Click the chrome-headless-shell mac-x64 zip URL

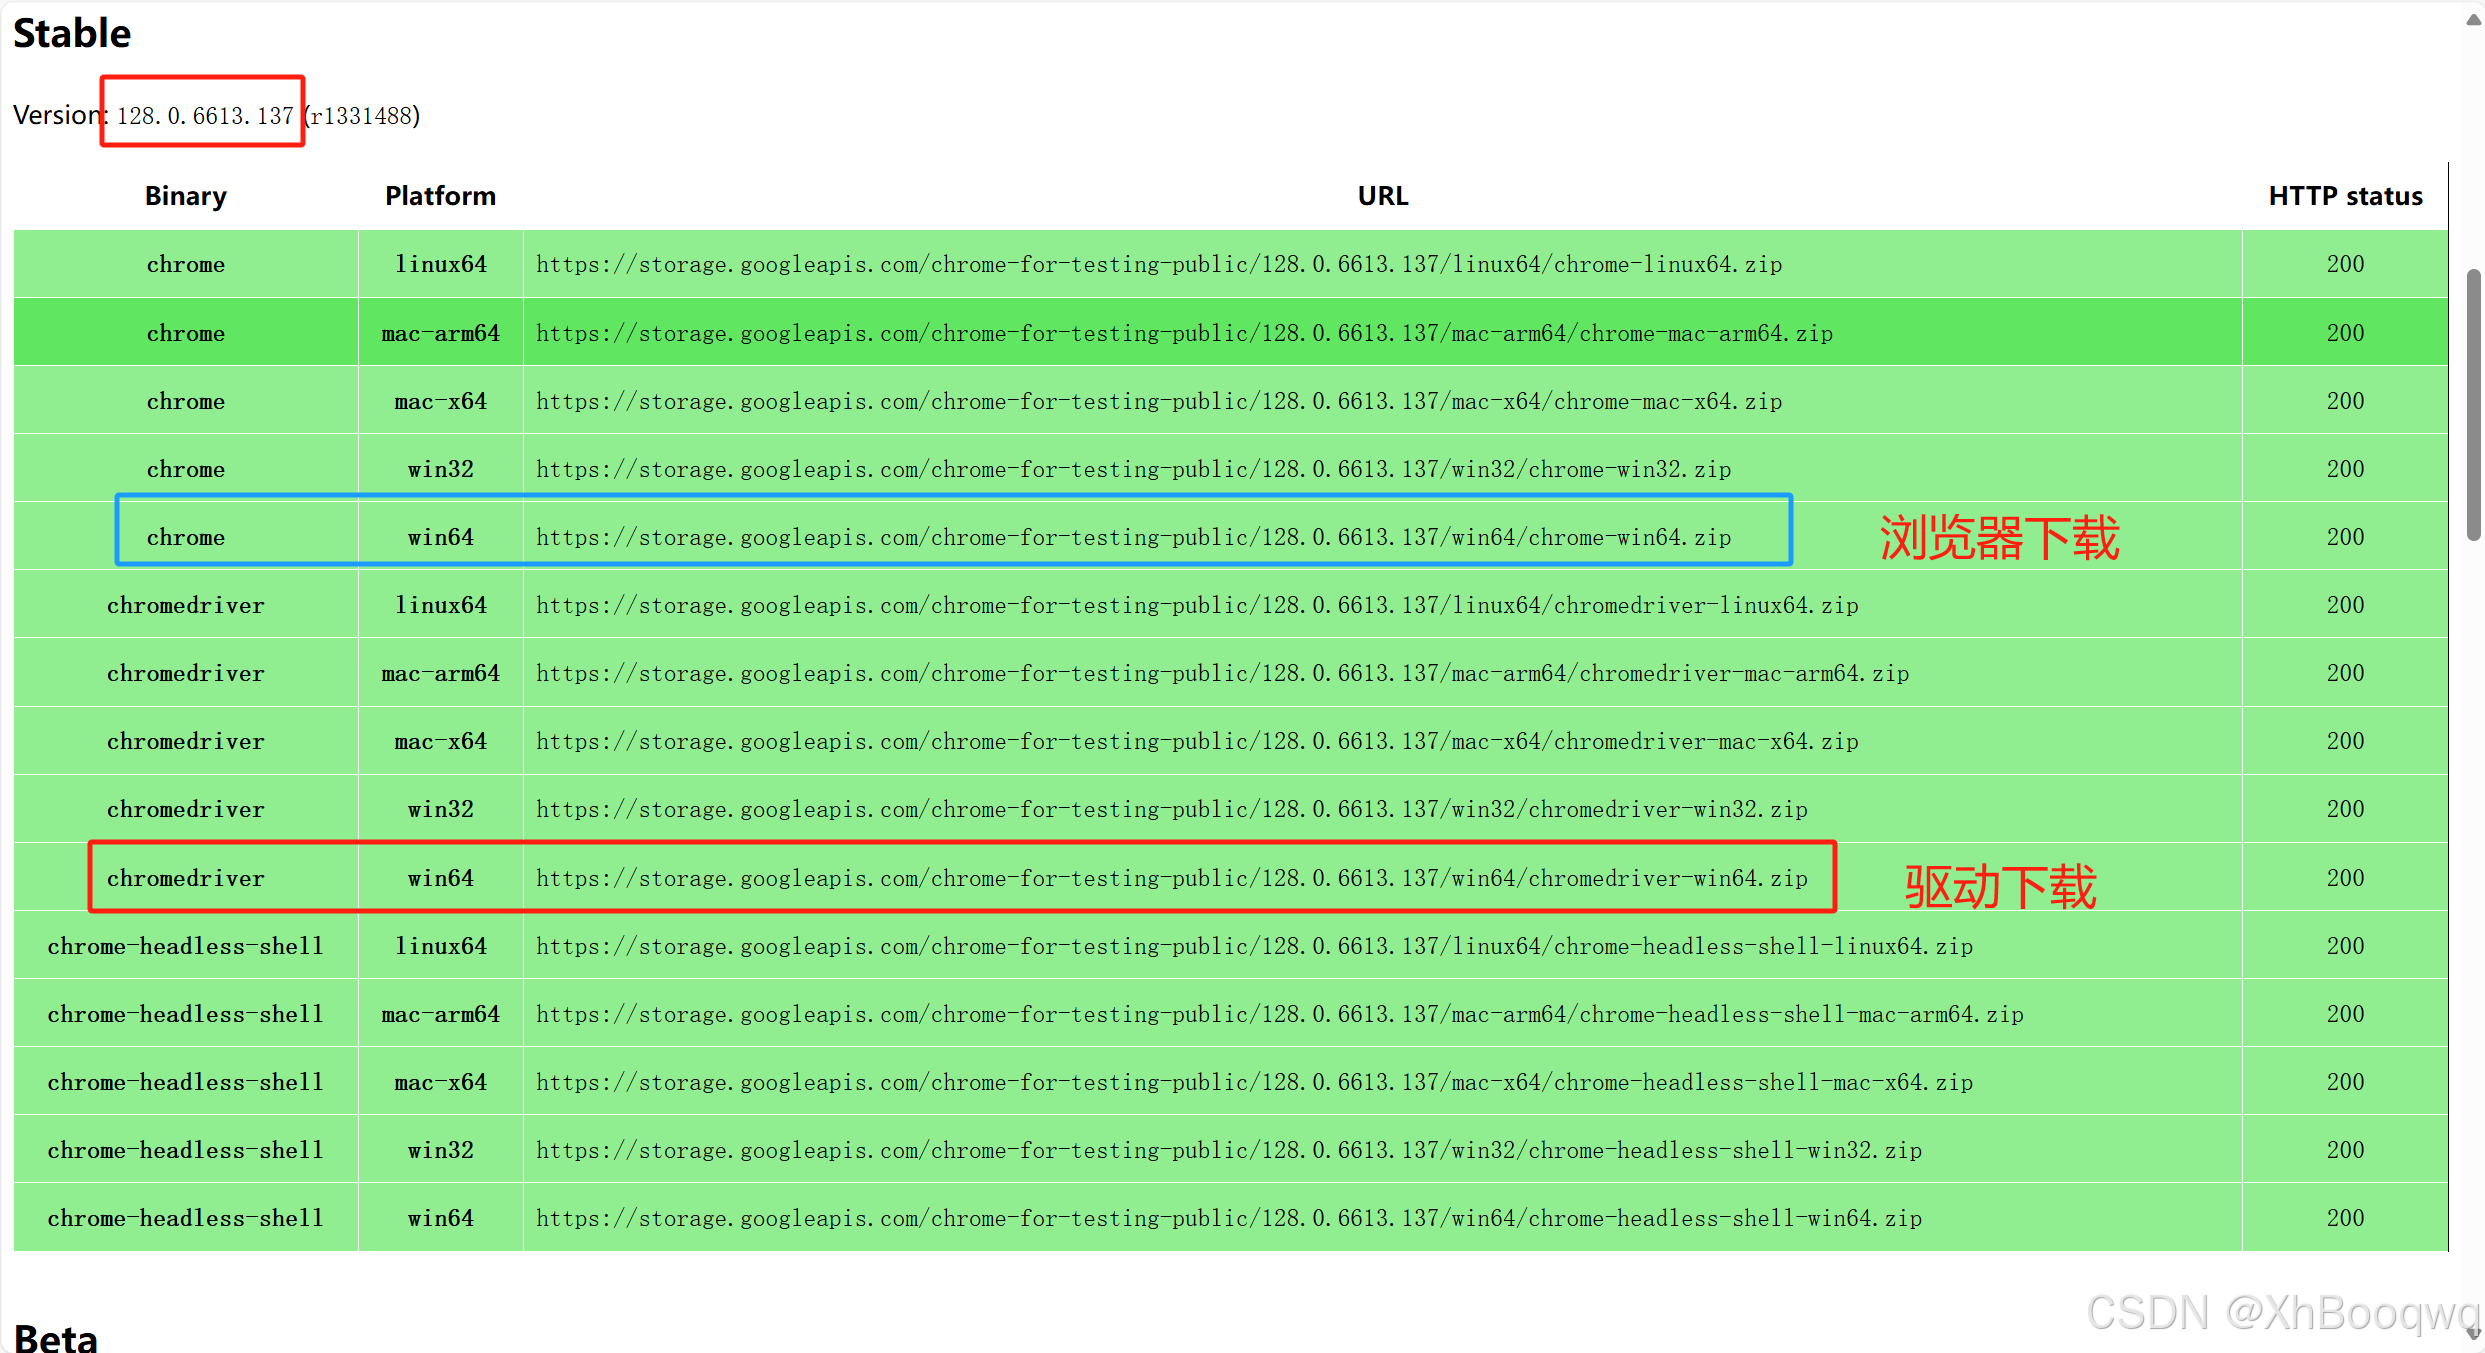point(1254,1082)
